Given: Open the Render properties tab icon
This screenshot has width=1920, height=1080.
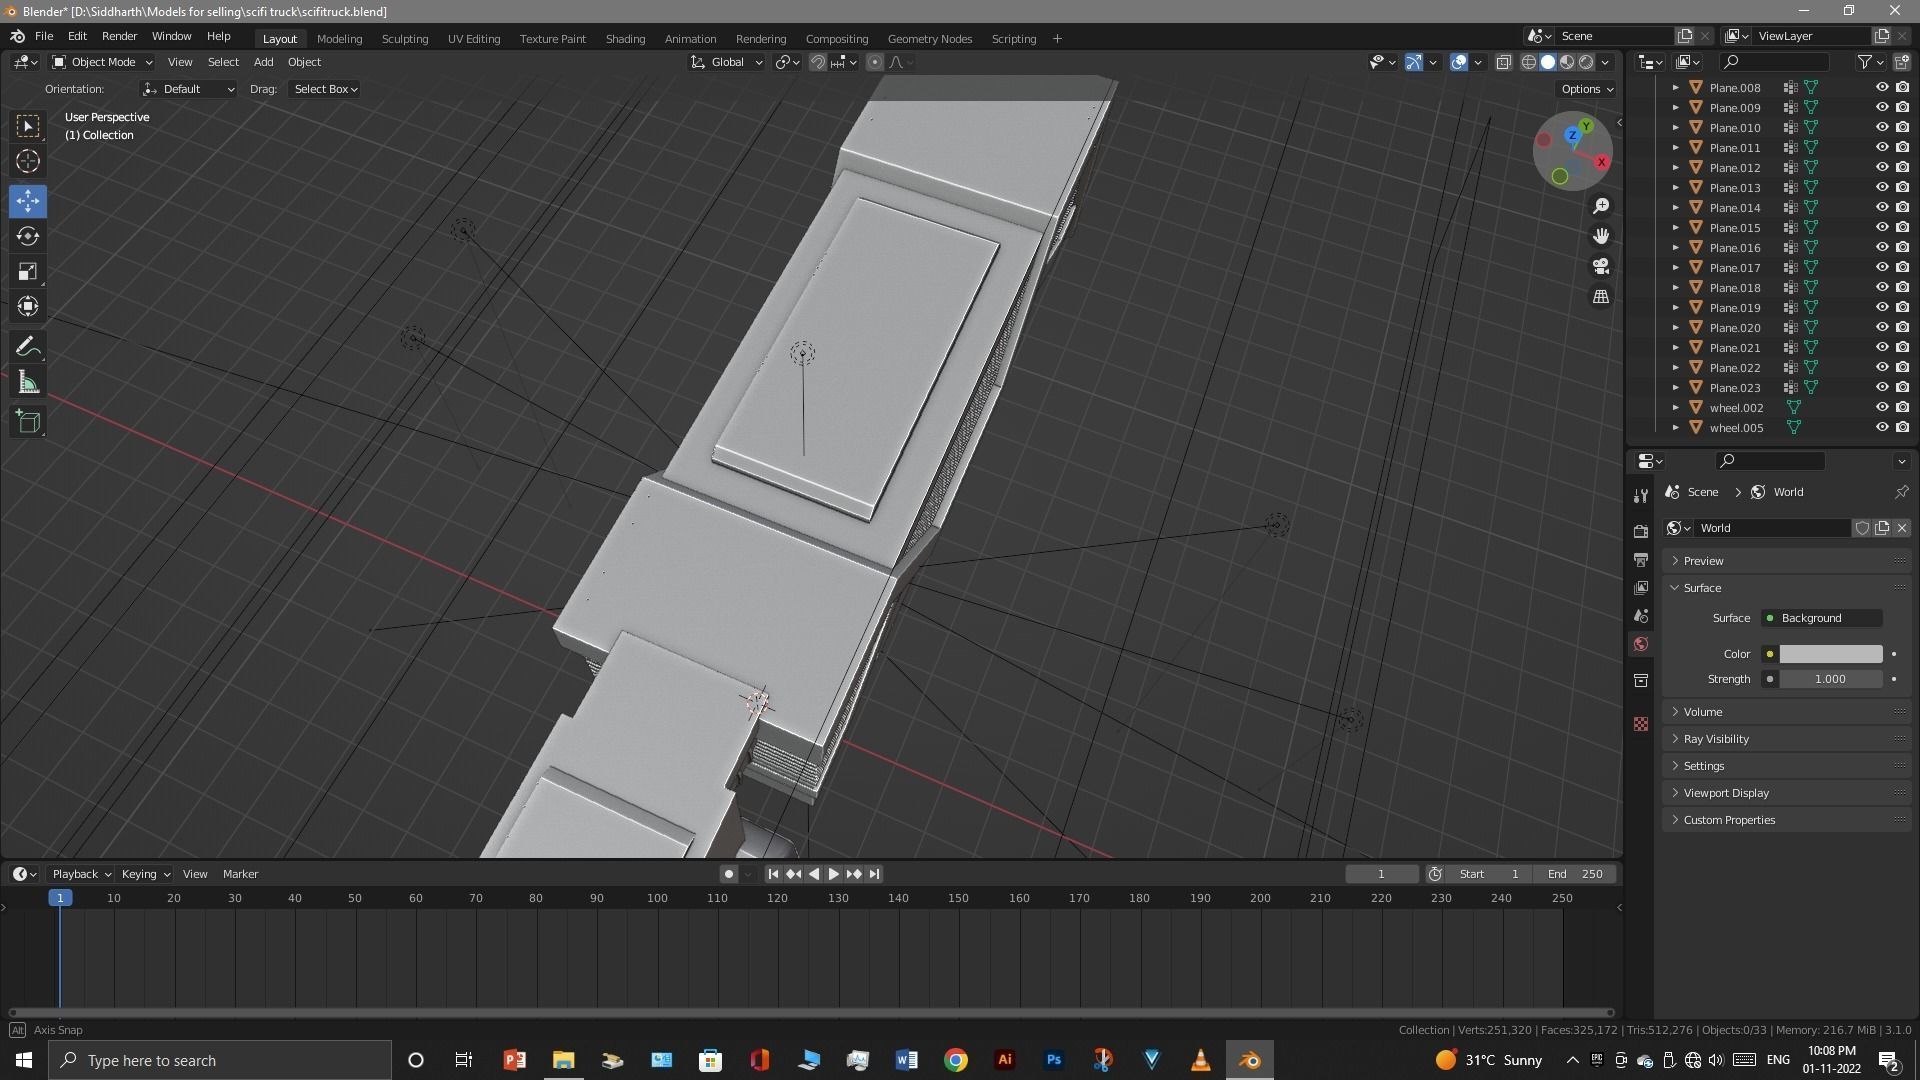Looking at the screenshot, I should coord(1641,532).
